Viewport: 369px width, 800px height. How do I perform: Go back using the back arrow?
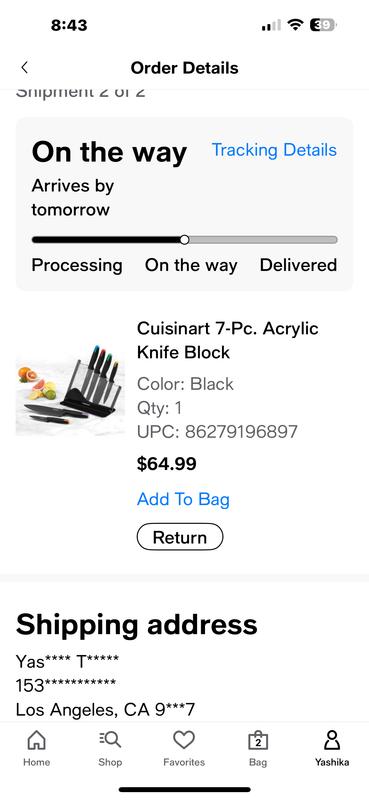[x=24, y=67]
